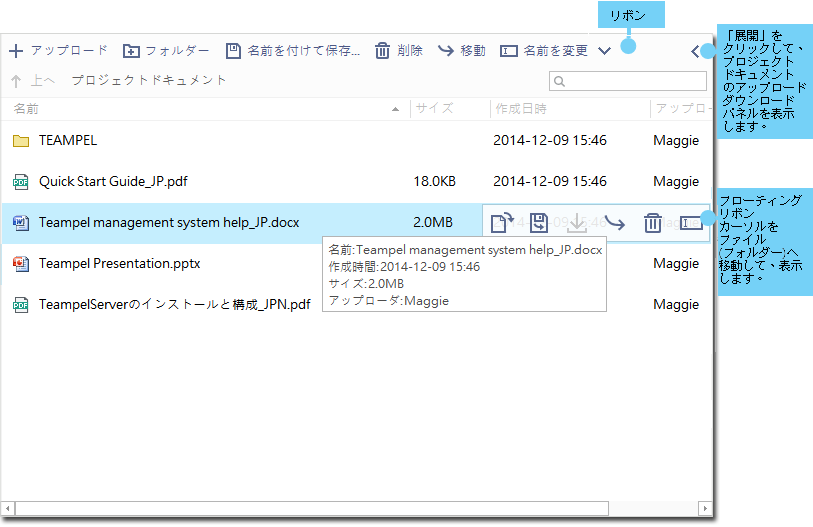Click the プロジェクトドキュメント breadcrumb

pos(149,80)
